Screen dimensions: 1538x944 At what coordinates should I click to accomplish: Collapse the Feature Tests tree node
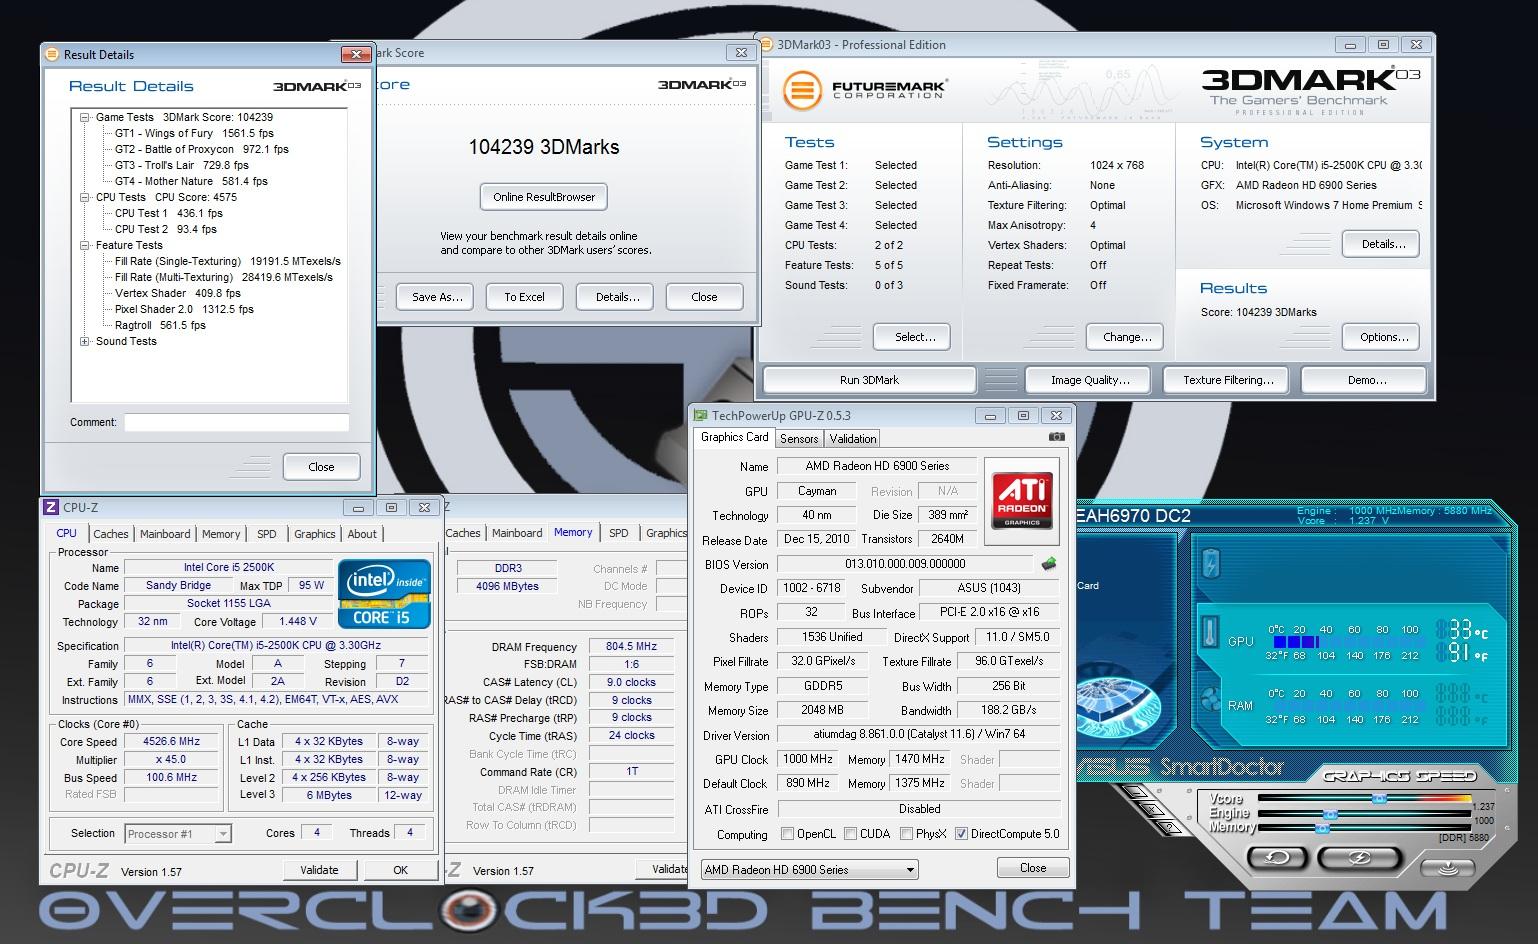pyautogui.click(x=86, y=245)
